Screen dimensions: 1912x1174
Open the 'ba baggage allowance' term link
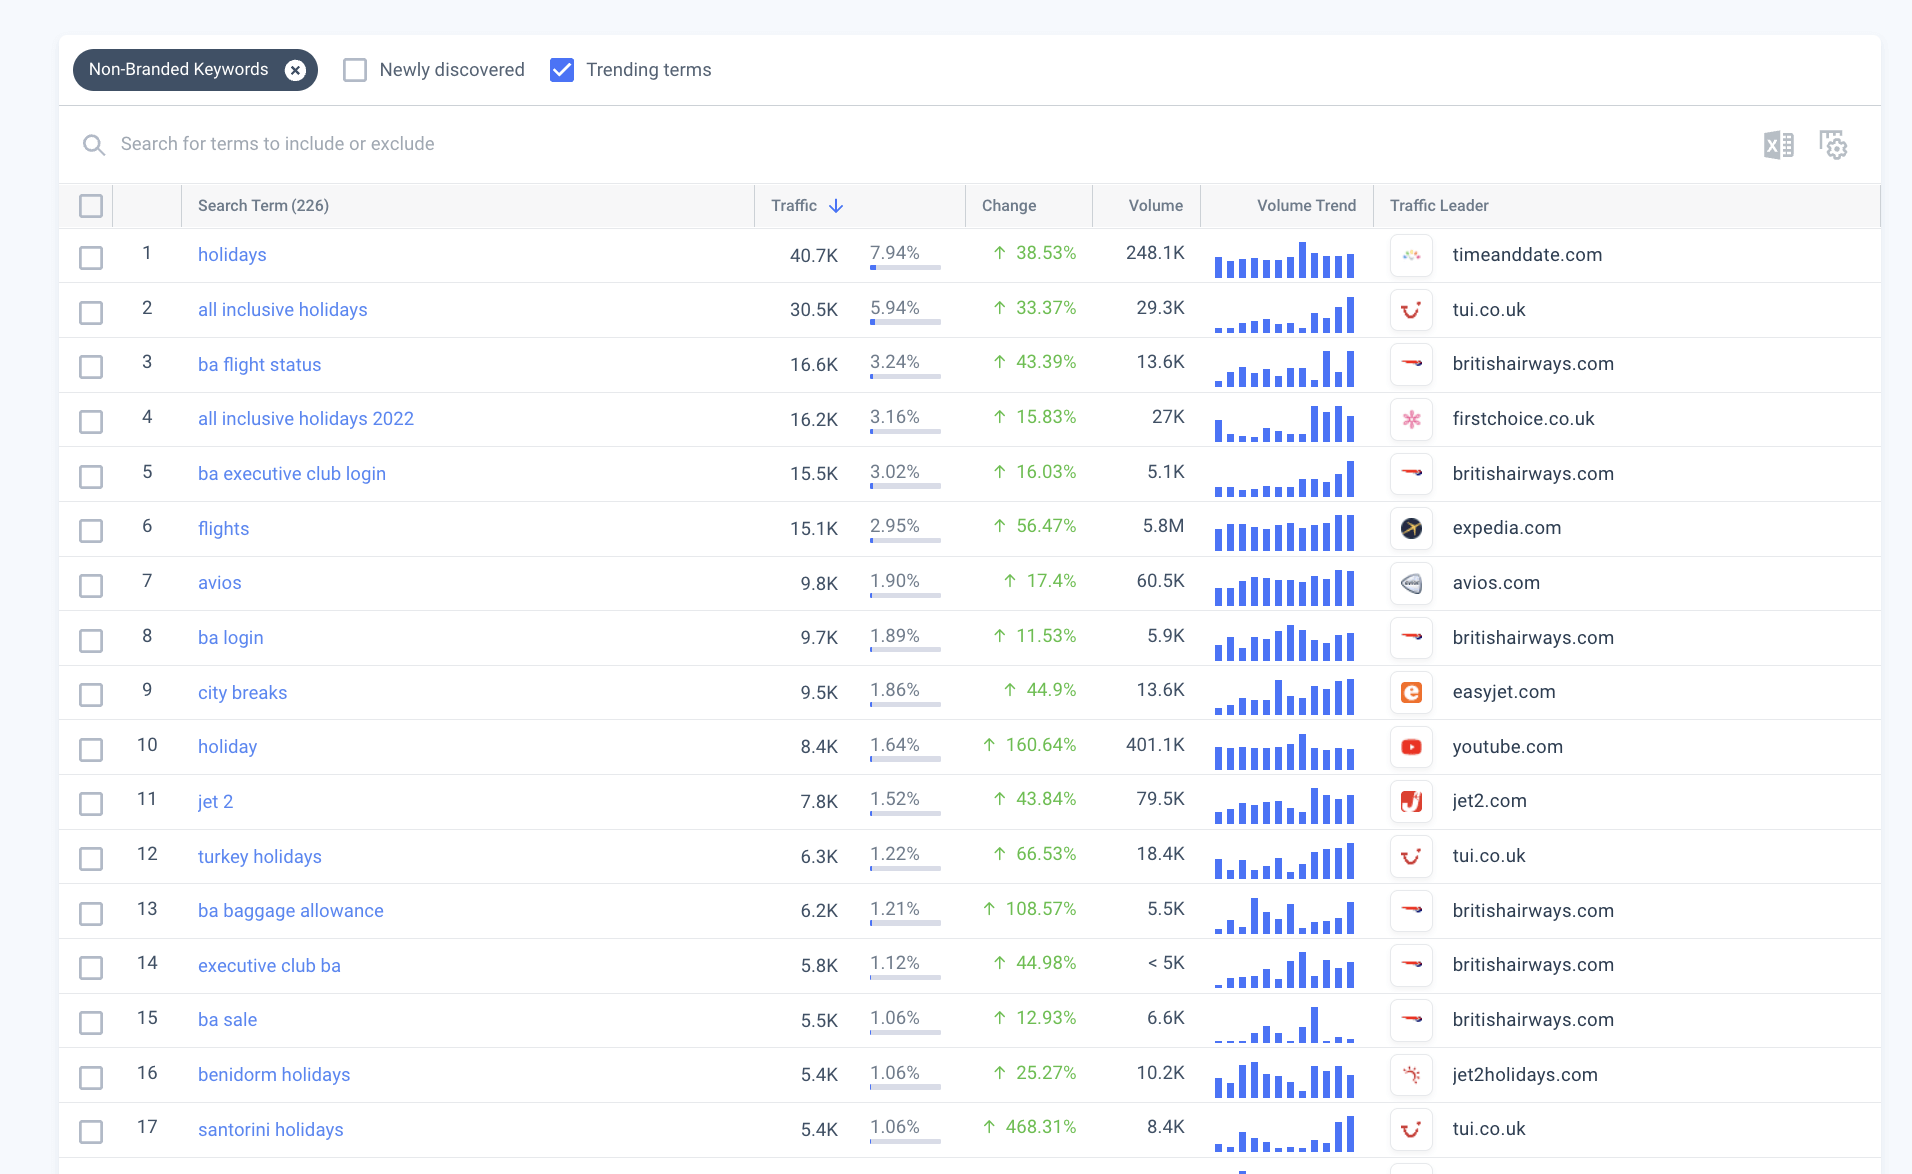tap(291, 911)
